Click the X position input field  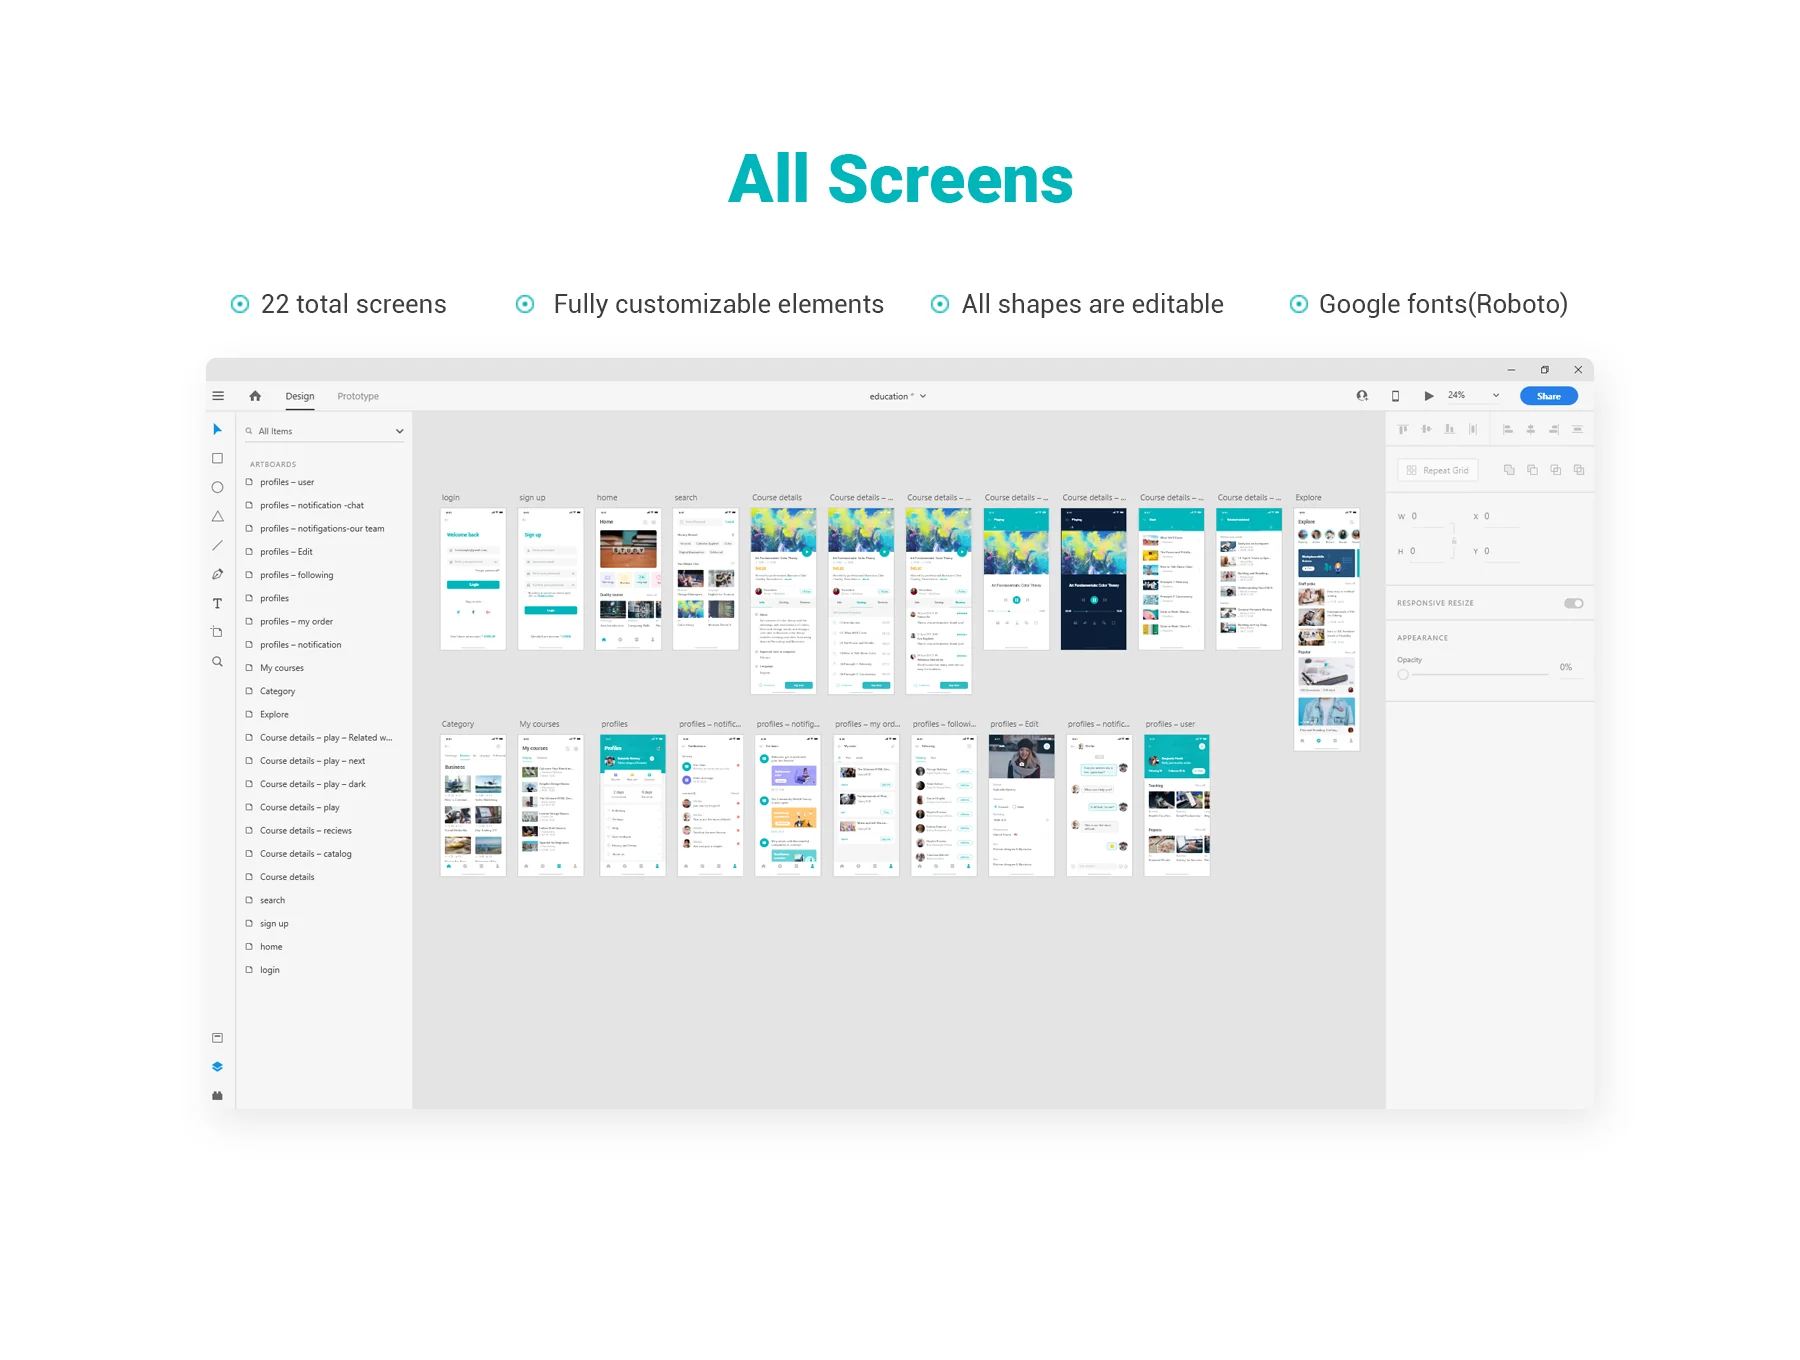pyautogui.click(x=1504, y=516)
